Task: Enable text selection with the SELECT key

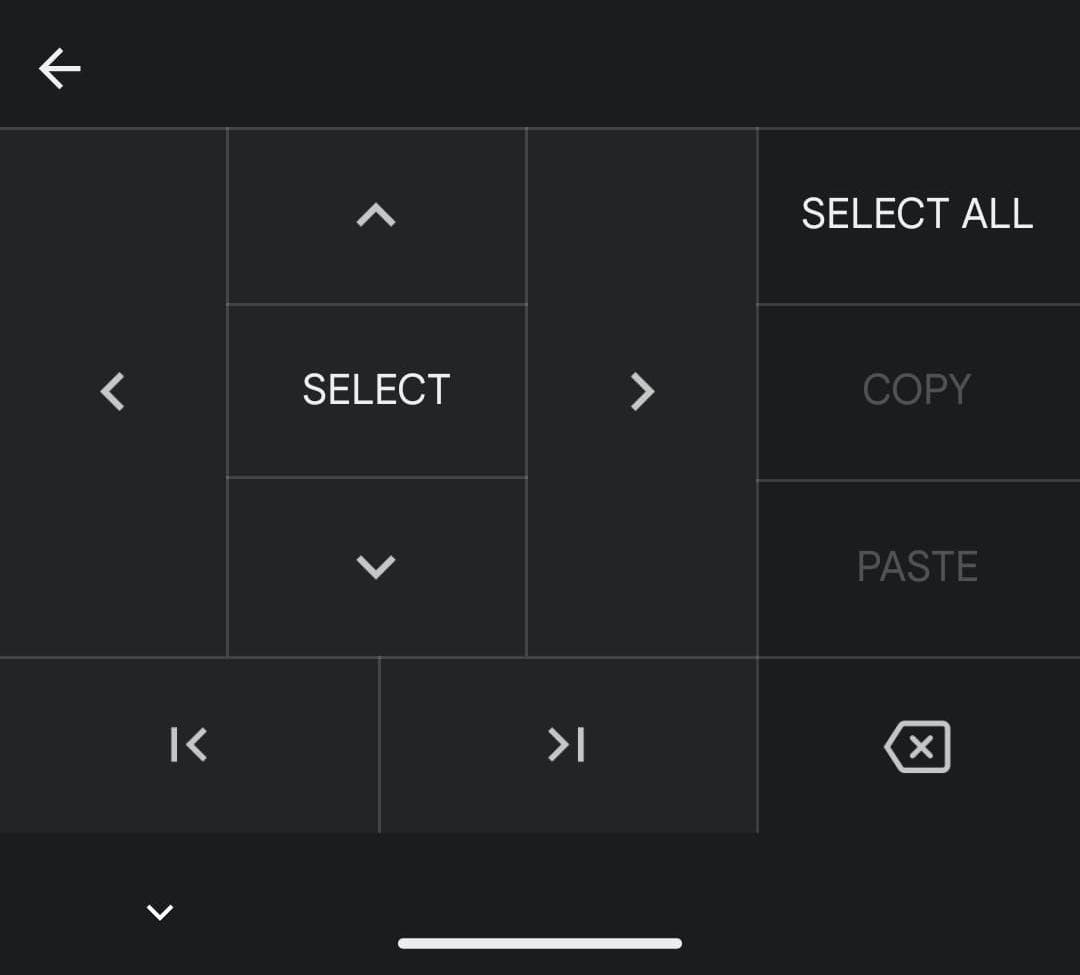Action: click(376, 390)
